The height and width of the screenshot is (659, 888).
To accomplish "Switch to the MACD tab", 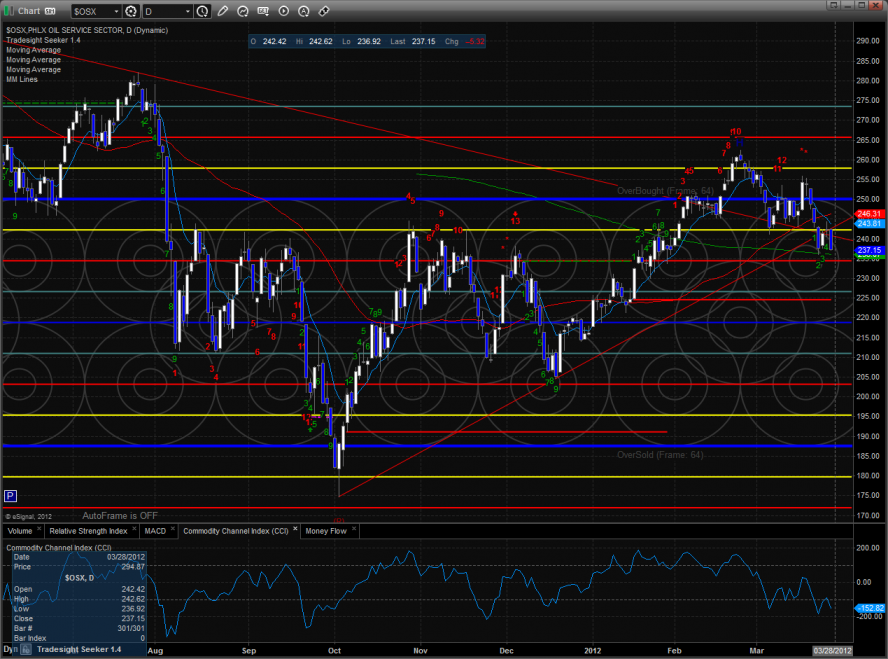I will click(154, 531).
